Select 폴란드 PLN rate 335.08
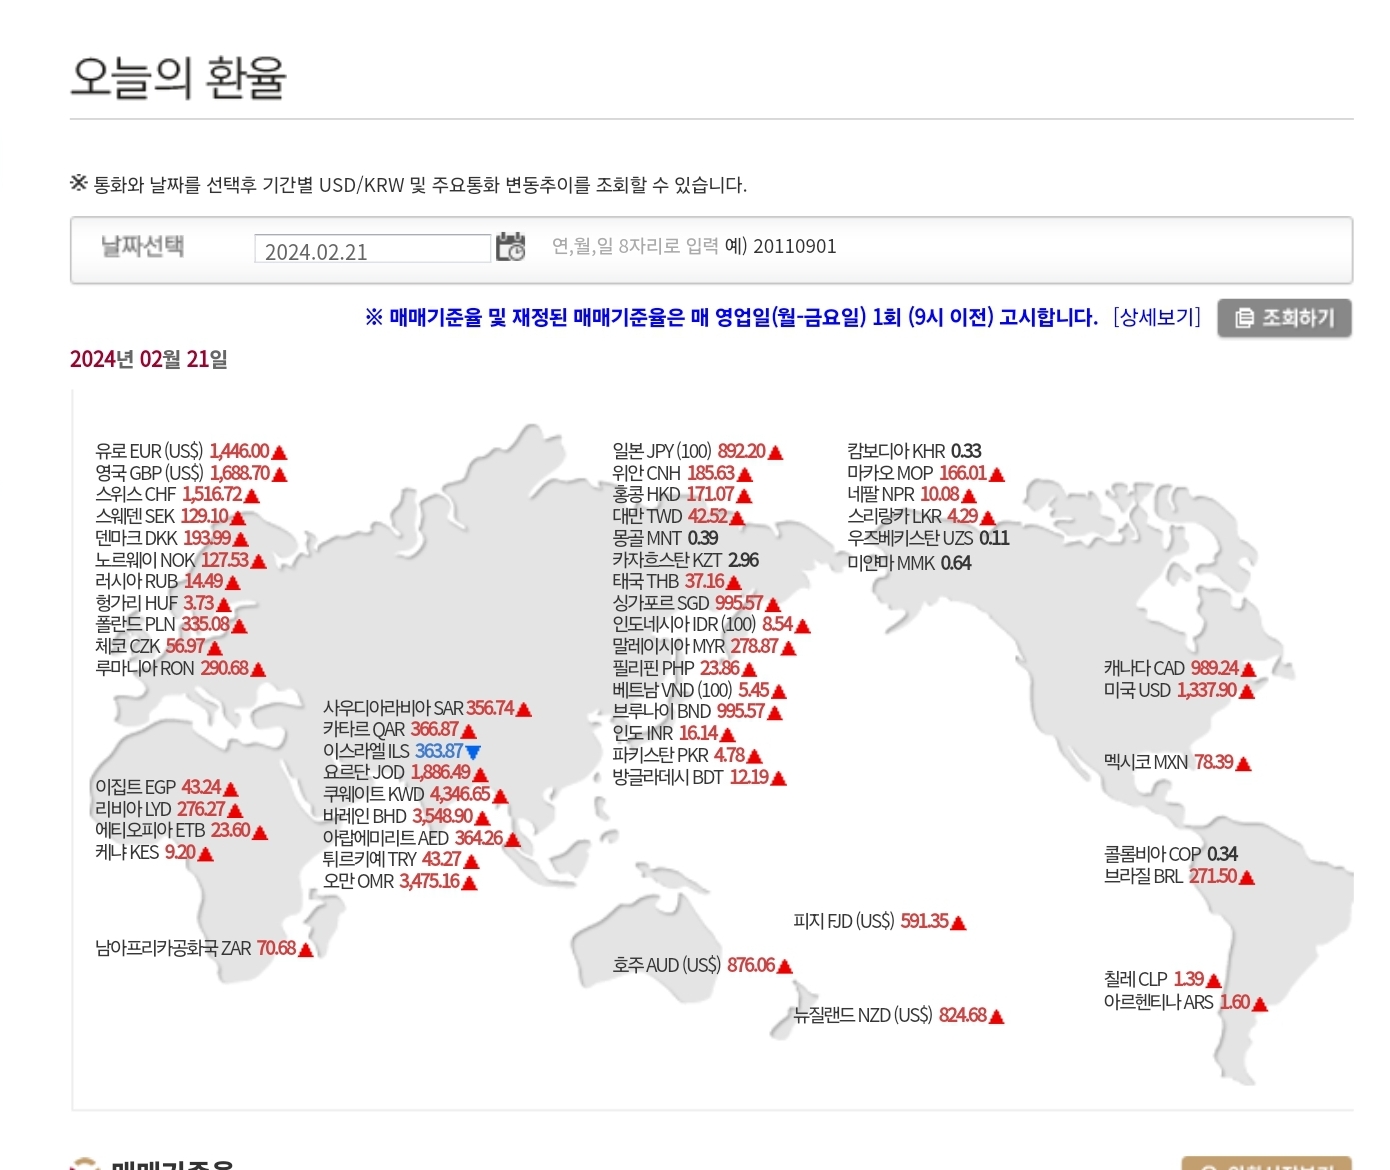1390x1170 pixels. [x=205, y=625]
